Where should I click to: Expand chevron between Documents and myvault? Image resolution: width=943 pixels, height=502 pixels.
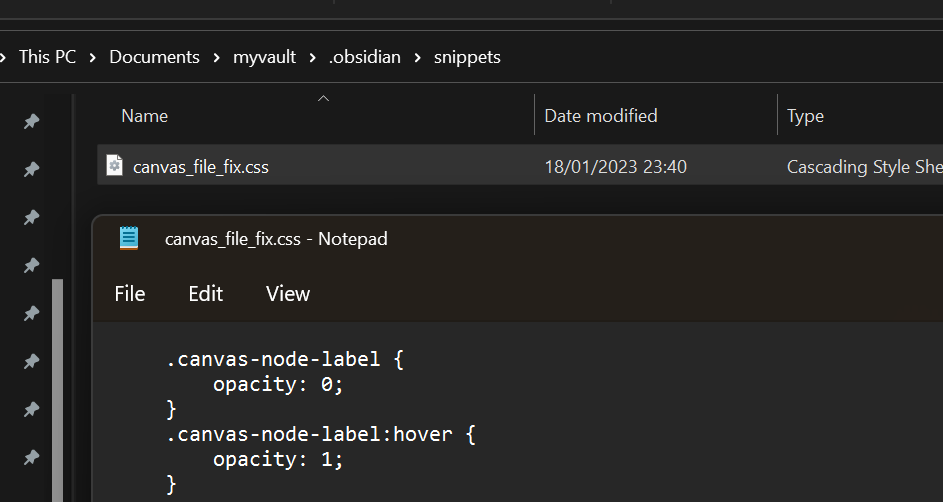point(216,58)
